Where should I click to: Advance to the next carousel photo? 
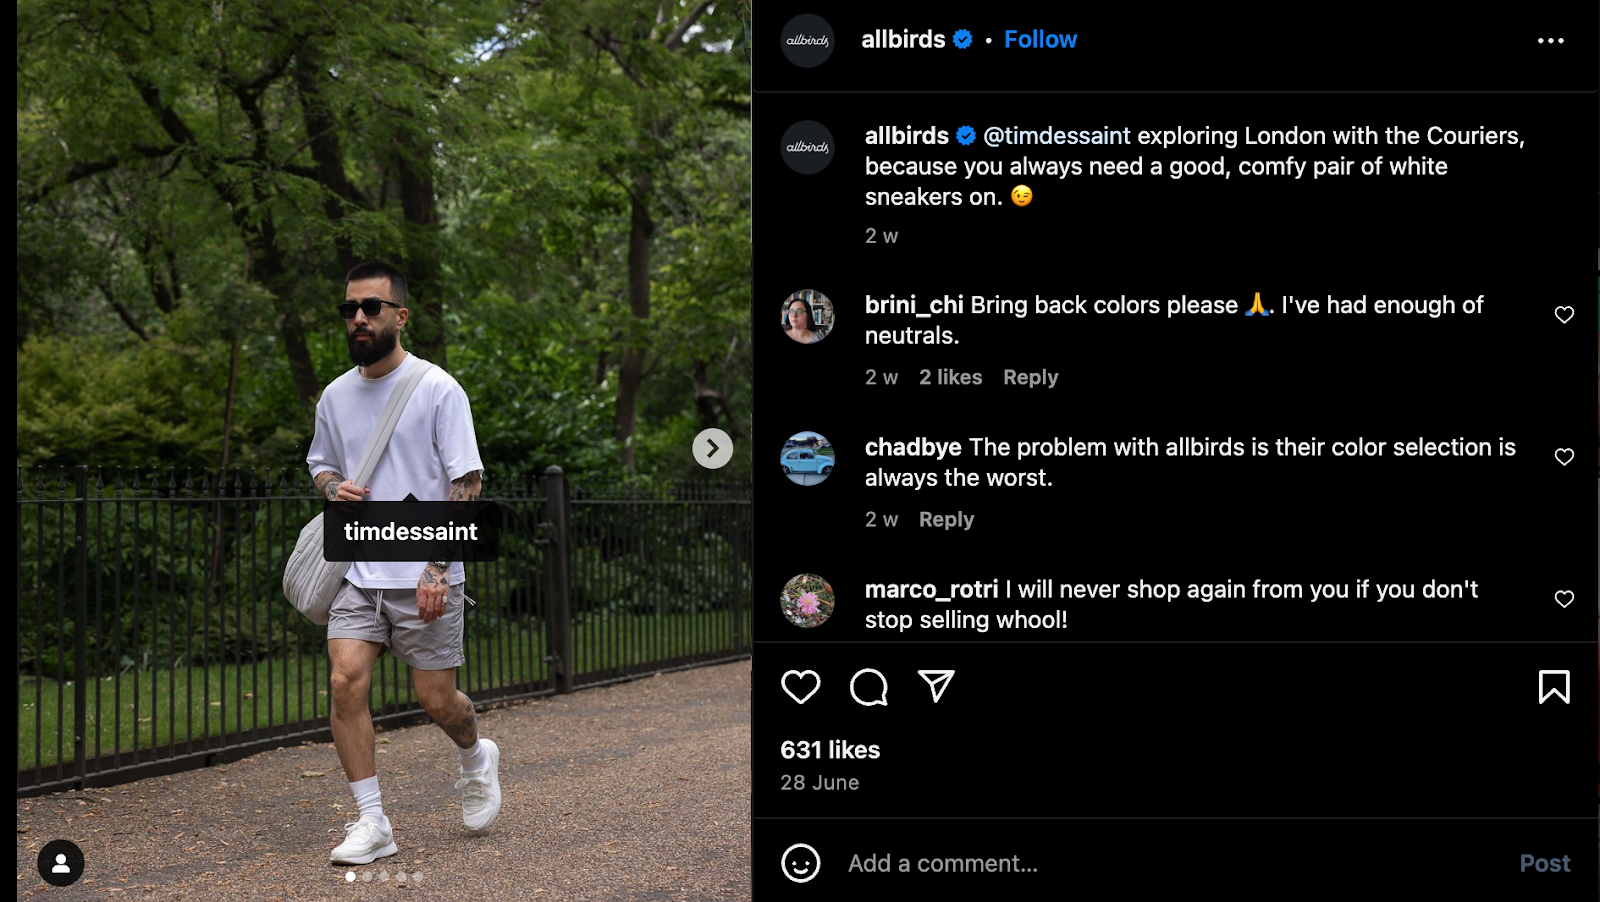(x=712, y=448)
